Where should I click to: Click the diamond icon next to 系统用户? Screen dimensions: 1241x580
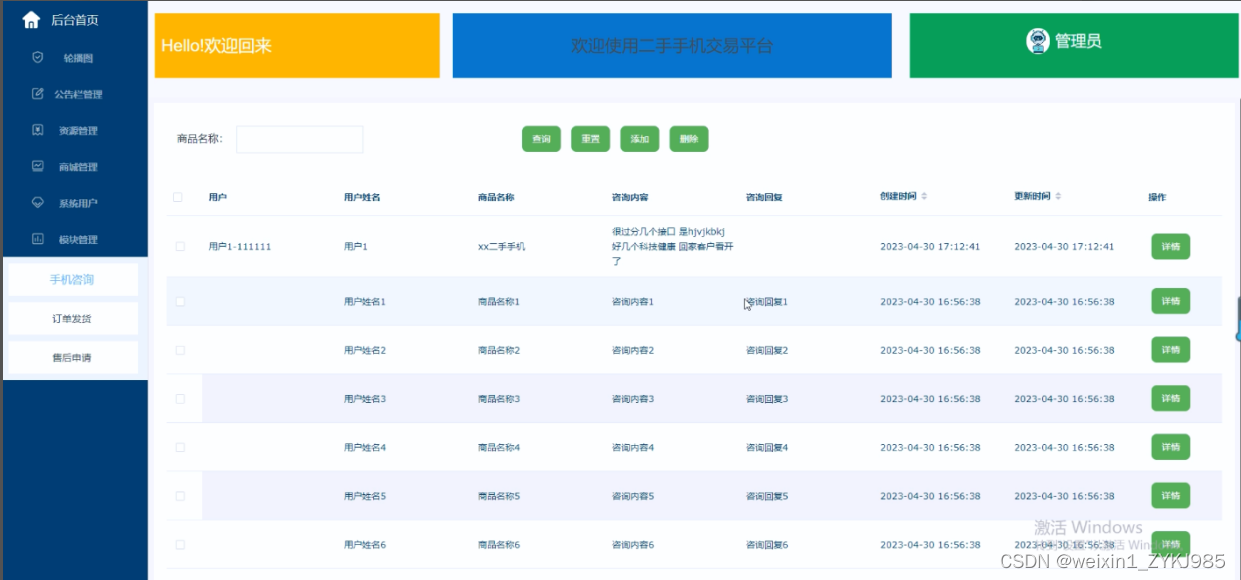38,202
